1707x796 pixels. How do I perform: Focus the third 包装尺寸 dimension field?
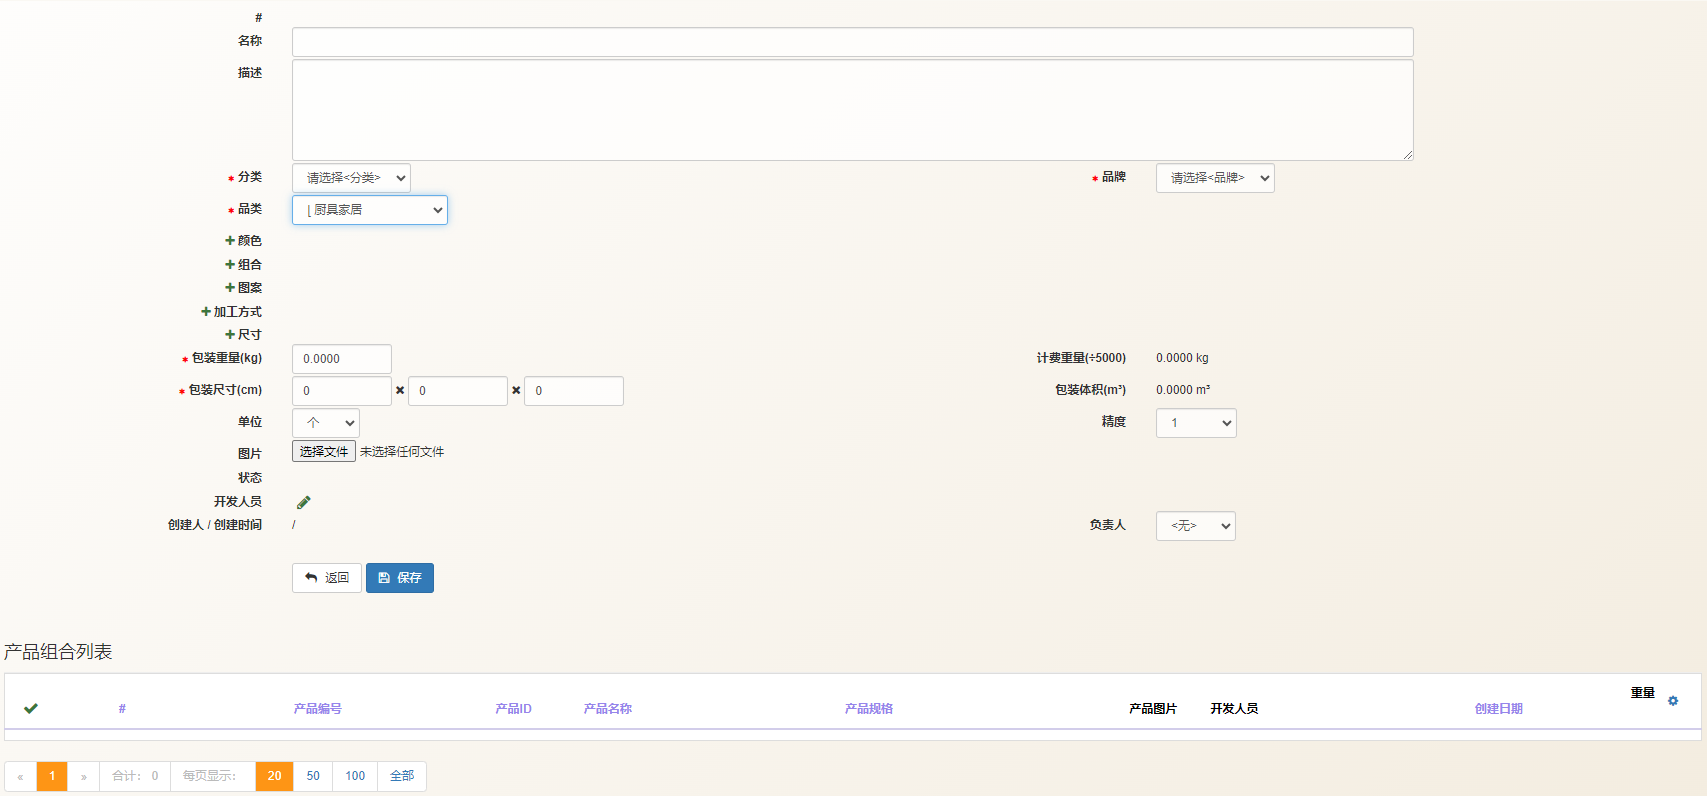574,391
